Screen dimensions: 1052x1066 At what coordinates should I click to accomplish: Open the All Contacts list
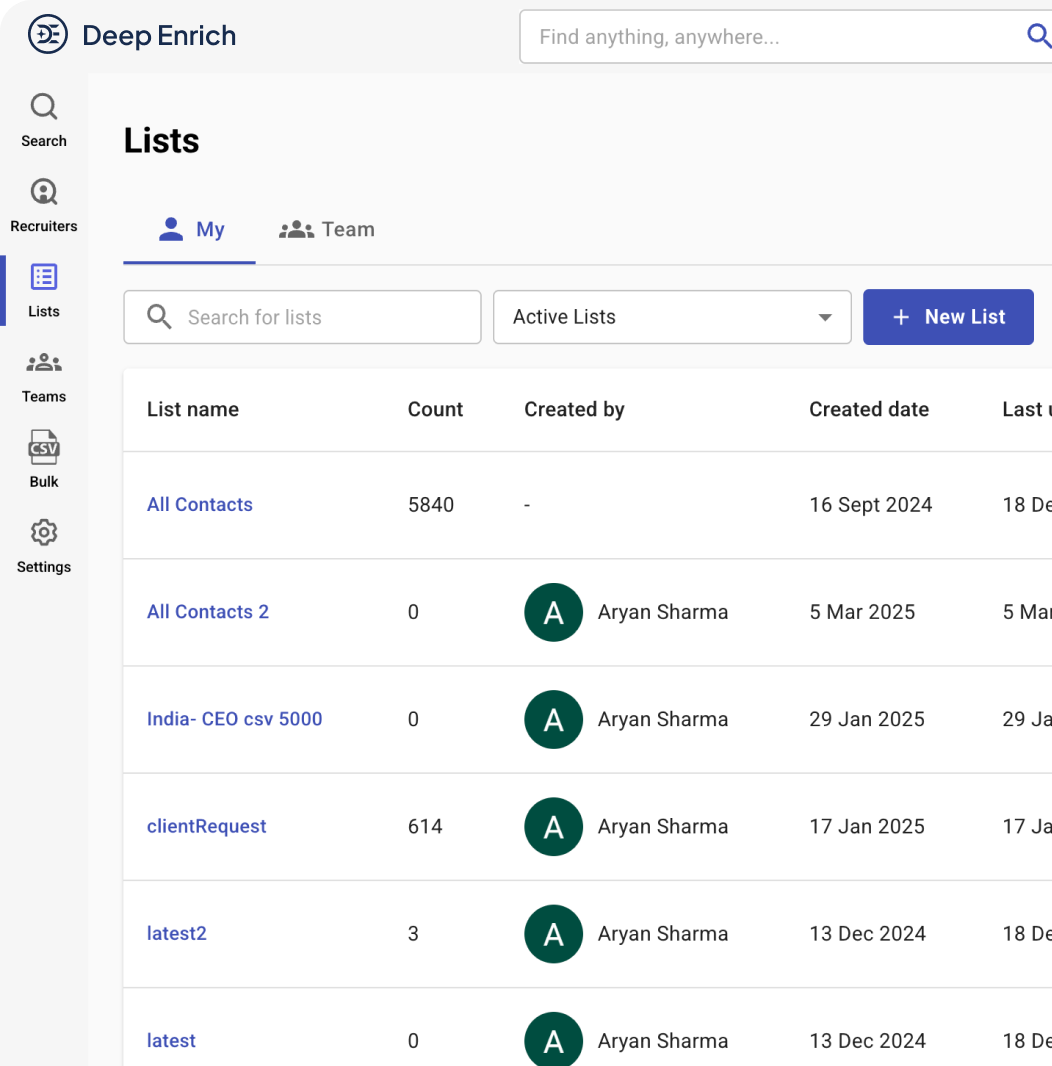(x=200, y=504)
